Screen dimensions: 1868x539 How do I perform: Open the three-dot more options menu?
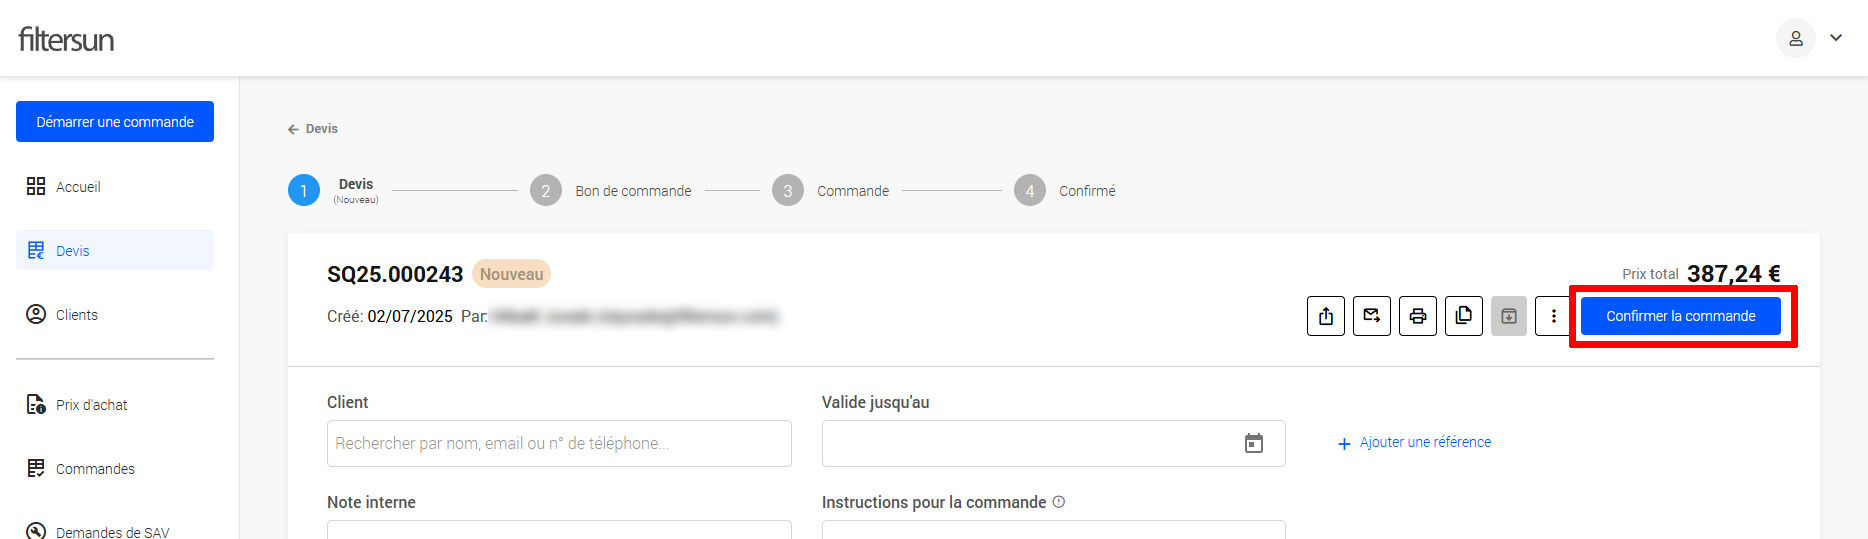(x=1553, y=316)
